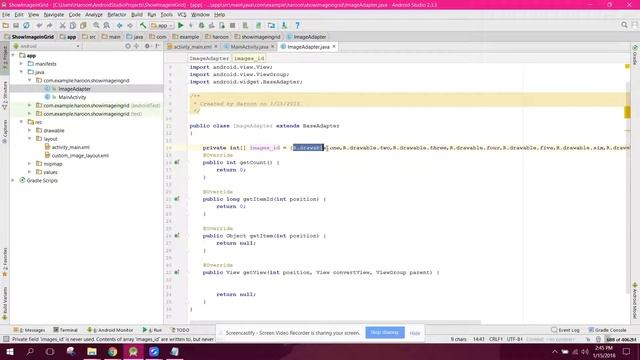Screen dimensions: 640x360
Task: Click the images_id breadcrumb in editor
Action: tap(249, 58)
